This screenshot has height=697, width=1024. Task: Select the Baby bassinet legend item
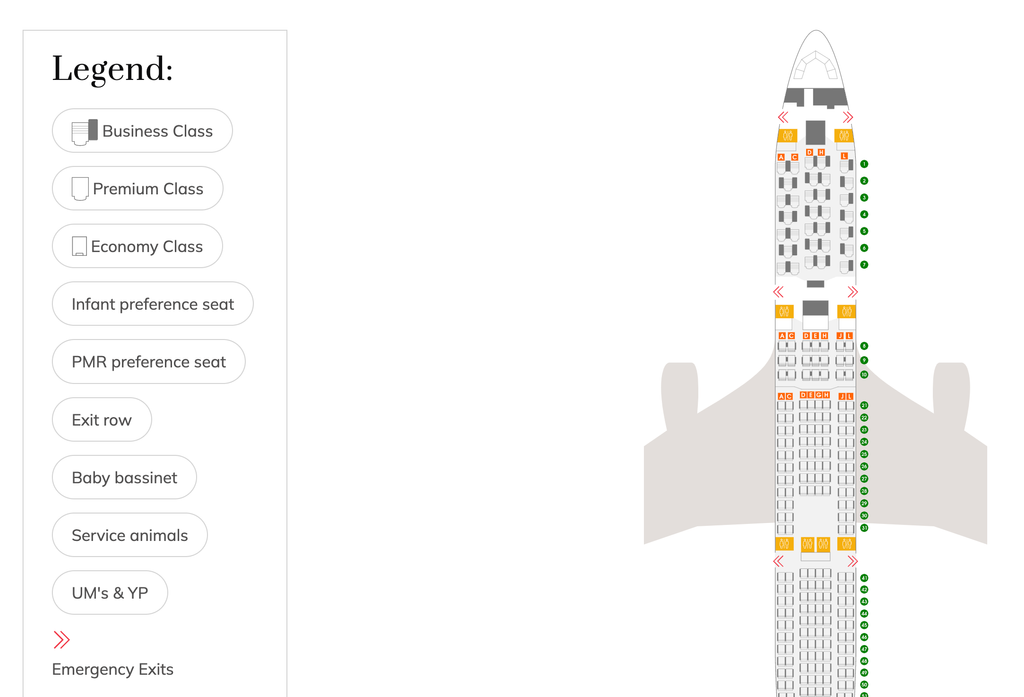tap(124, 477)
